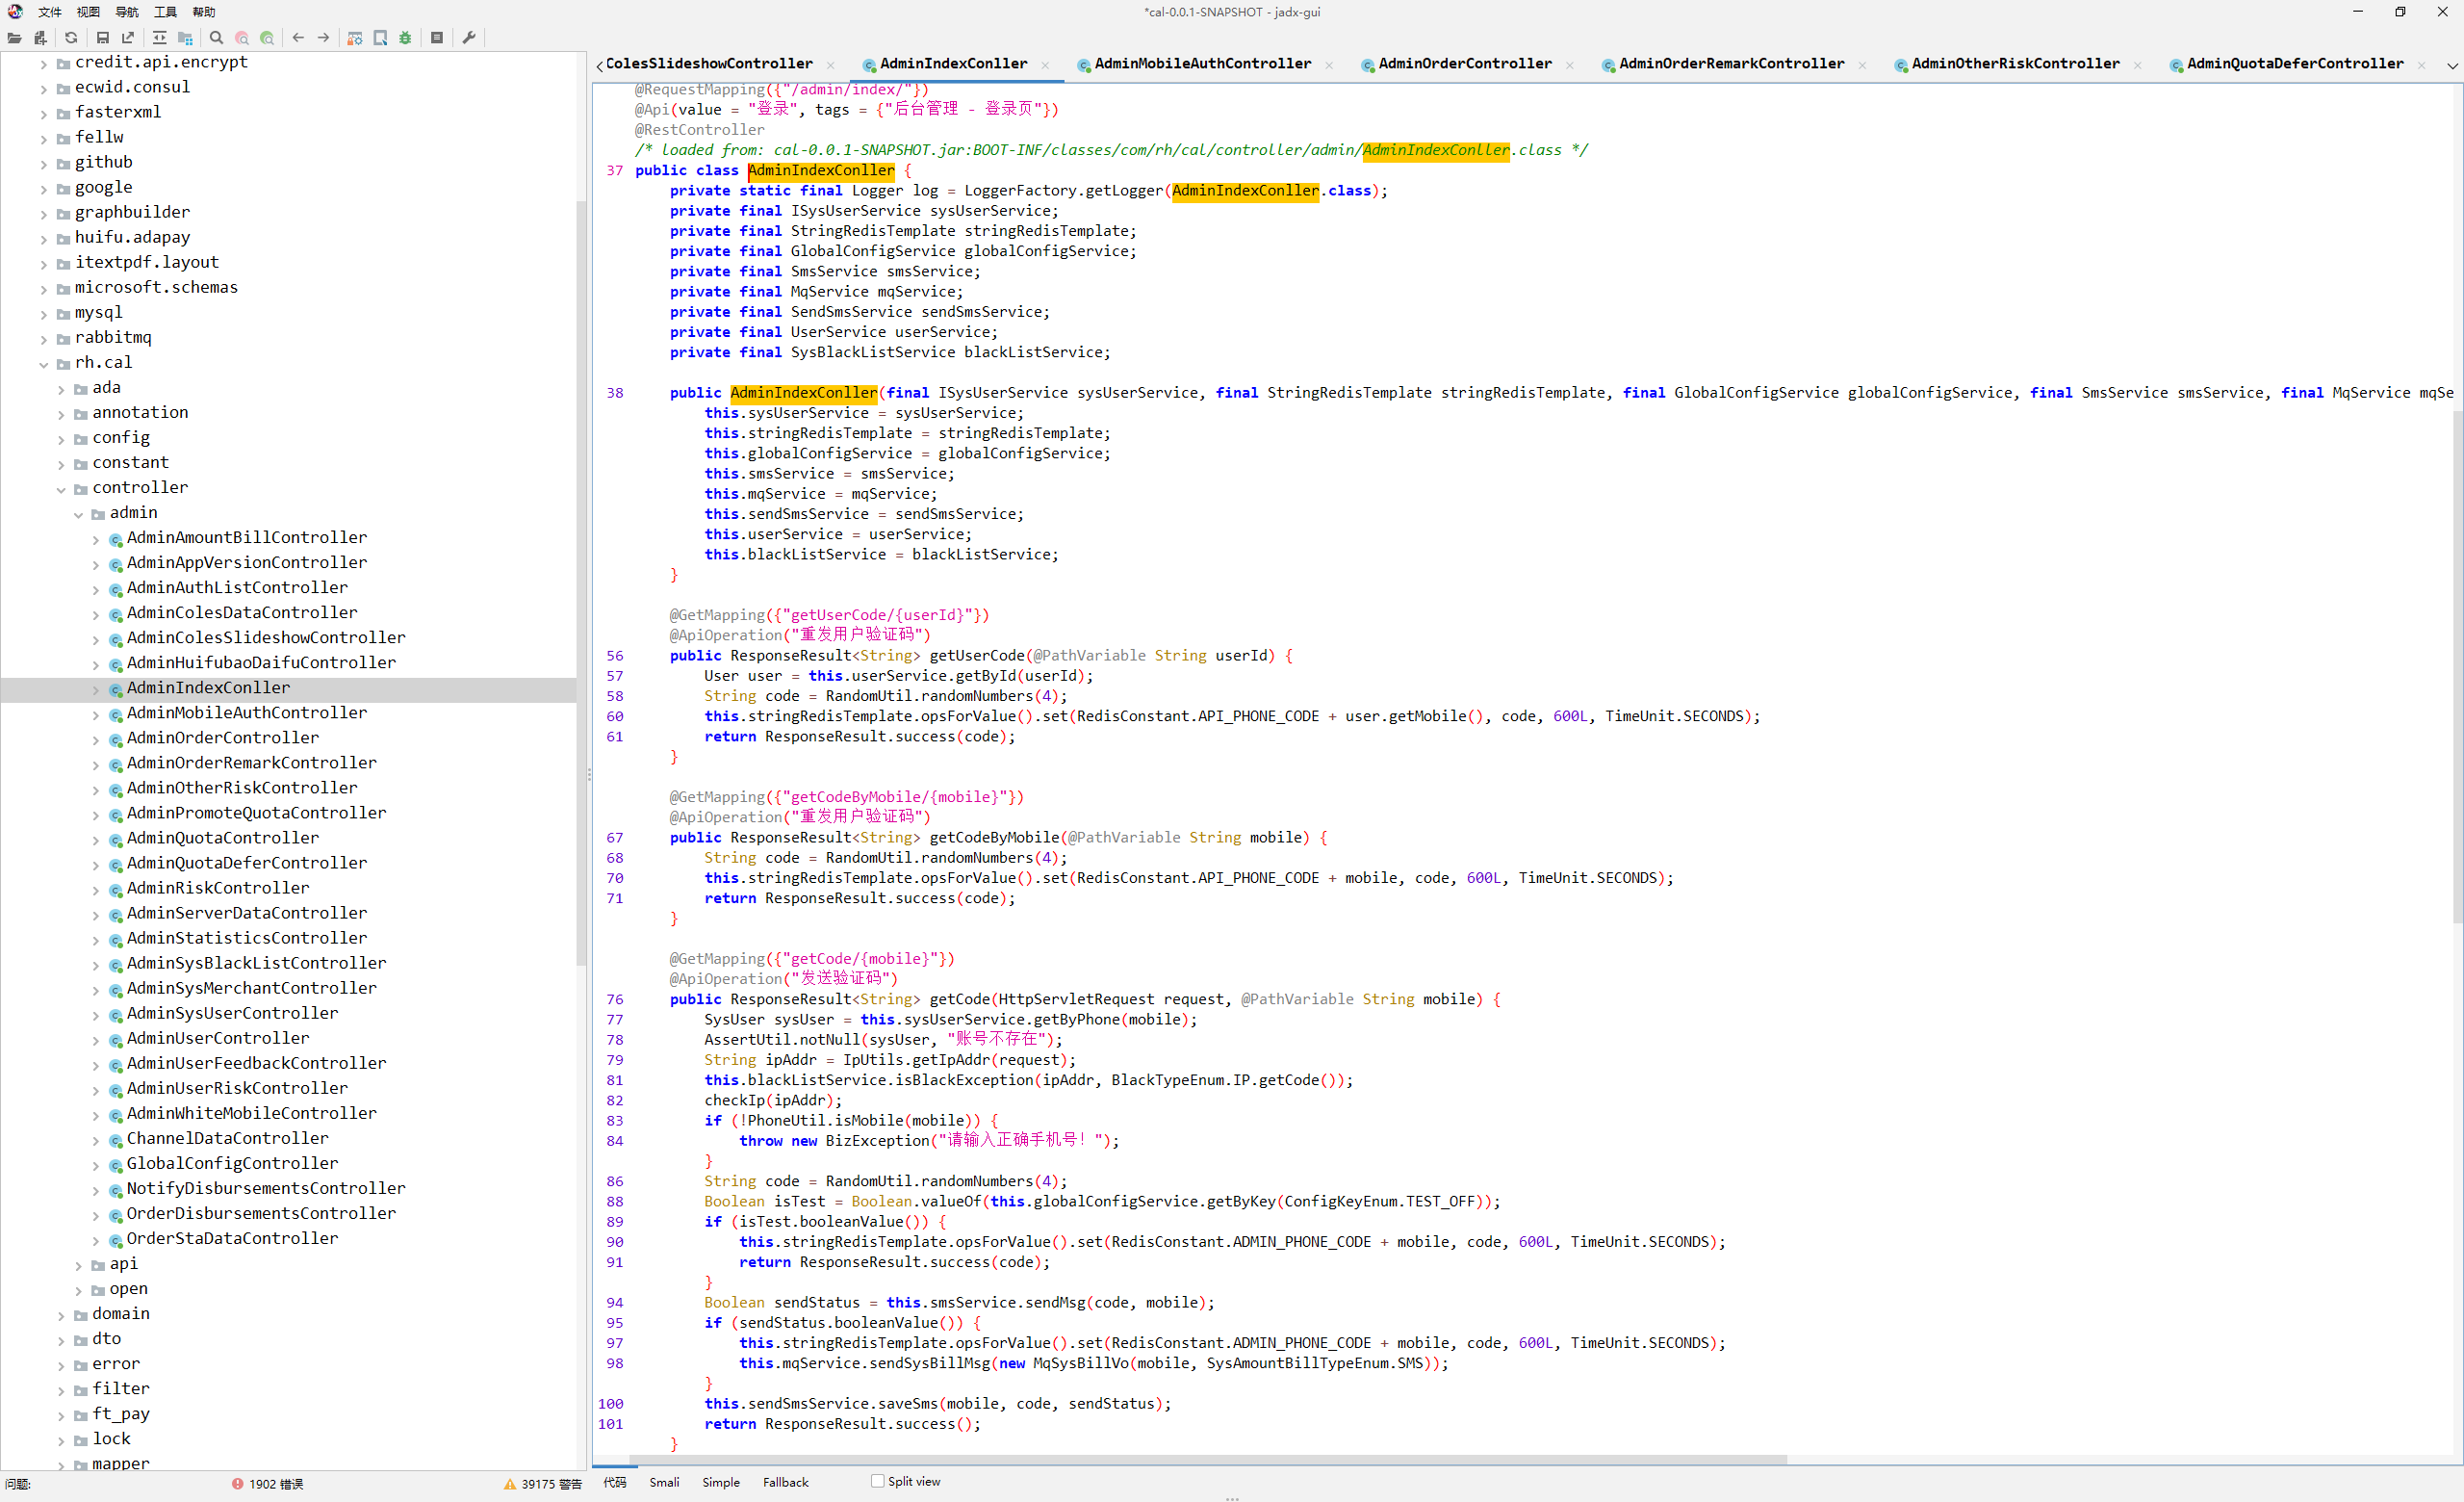Click the export project icon
2464x1502 pixels.
click(128, 38)
